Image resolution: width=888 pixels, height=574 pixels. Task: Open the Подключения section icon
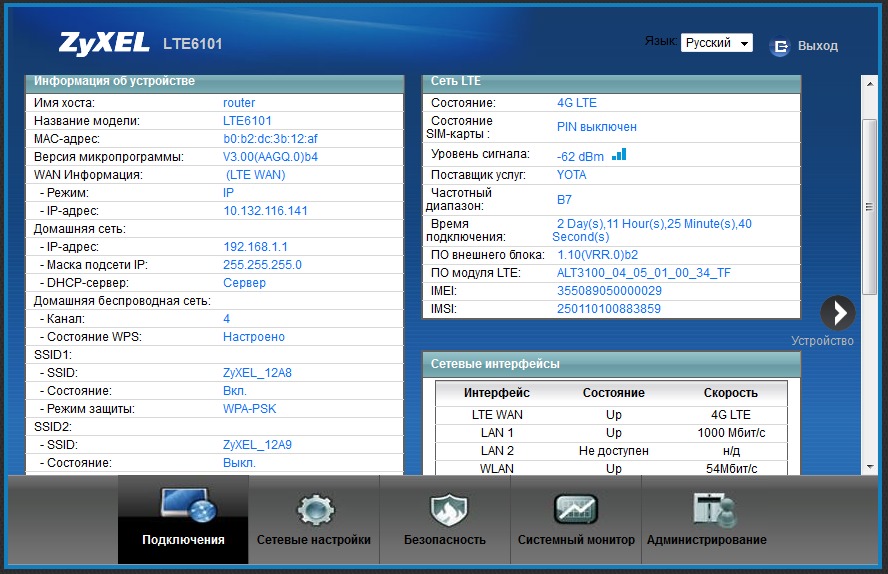(188, 505)
